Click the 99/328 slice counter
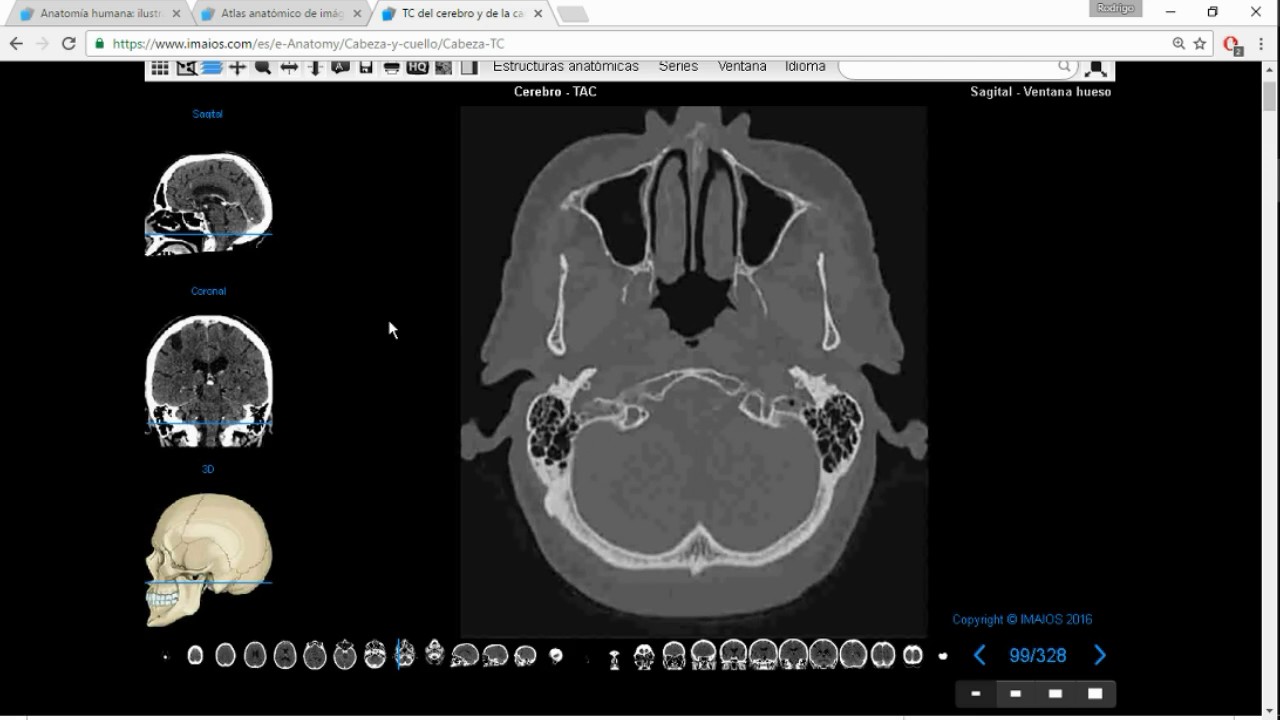The height and width of the screenshot is (720, 1280). (x=1038, y=656)
